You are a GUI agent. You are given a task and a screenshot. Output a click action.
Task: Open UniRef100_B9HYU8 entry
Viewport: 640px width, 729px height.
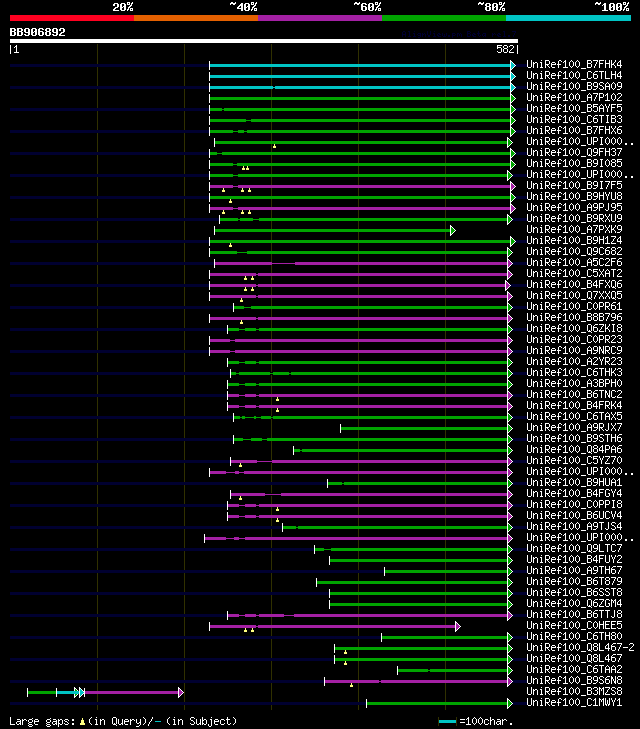pyautogui.click(x=574, y=196)
